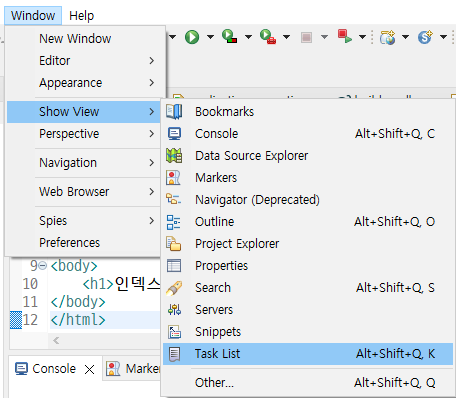Select Data Source Explorer view

click(x=308, y=156)
